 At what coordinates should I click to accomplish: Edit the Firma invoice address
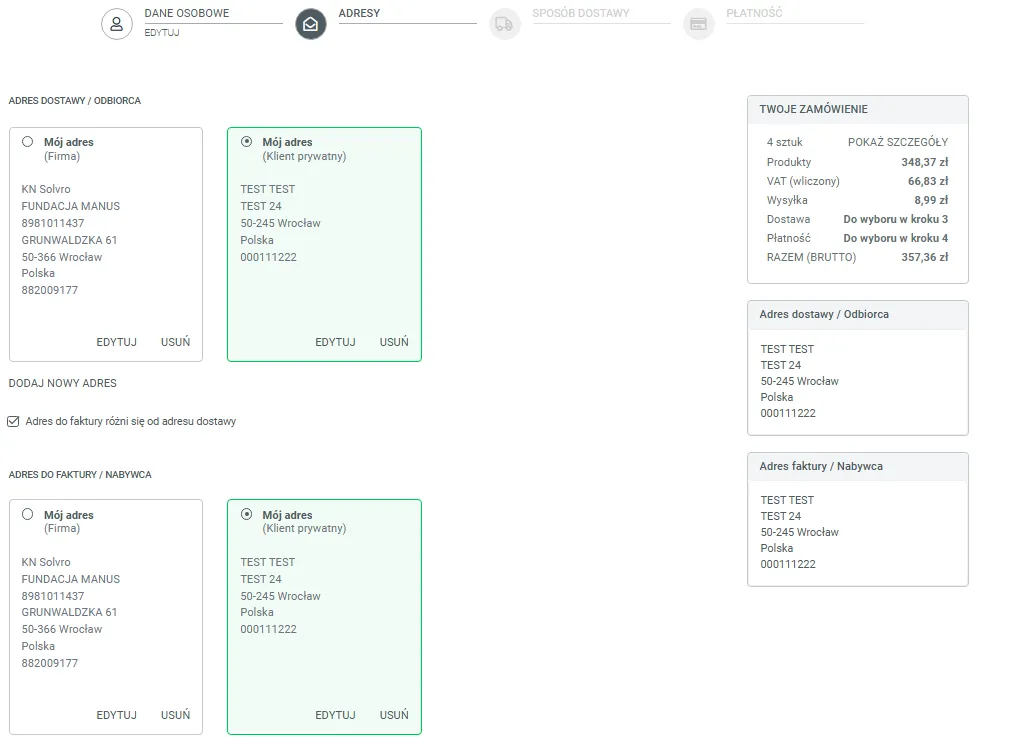tap(116, 715)
